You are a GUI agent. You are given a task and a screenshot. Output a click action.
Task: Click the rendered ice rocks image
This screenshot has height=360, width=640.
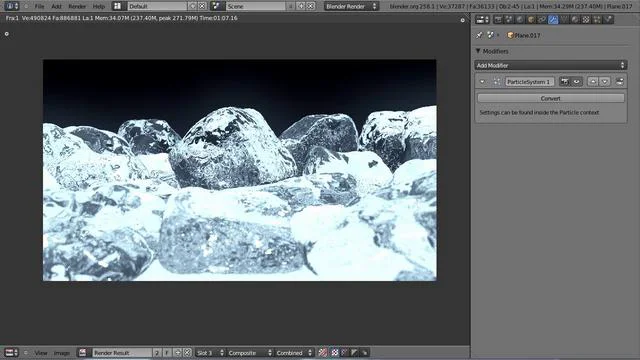coord(240,170)
